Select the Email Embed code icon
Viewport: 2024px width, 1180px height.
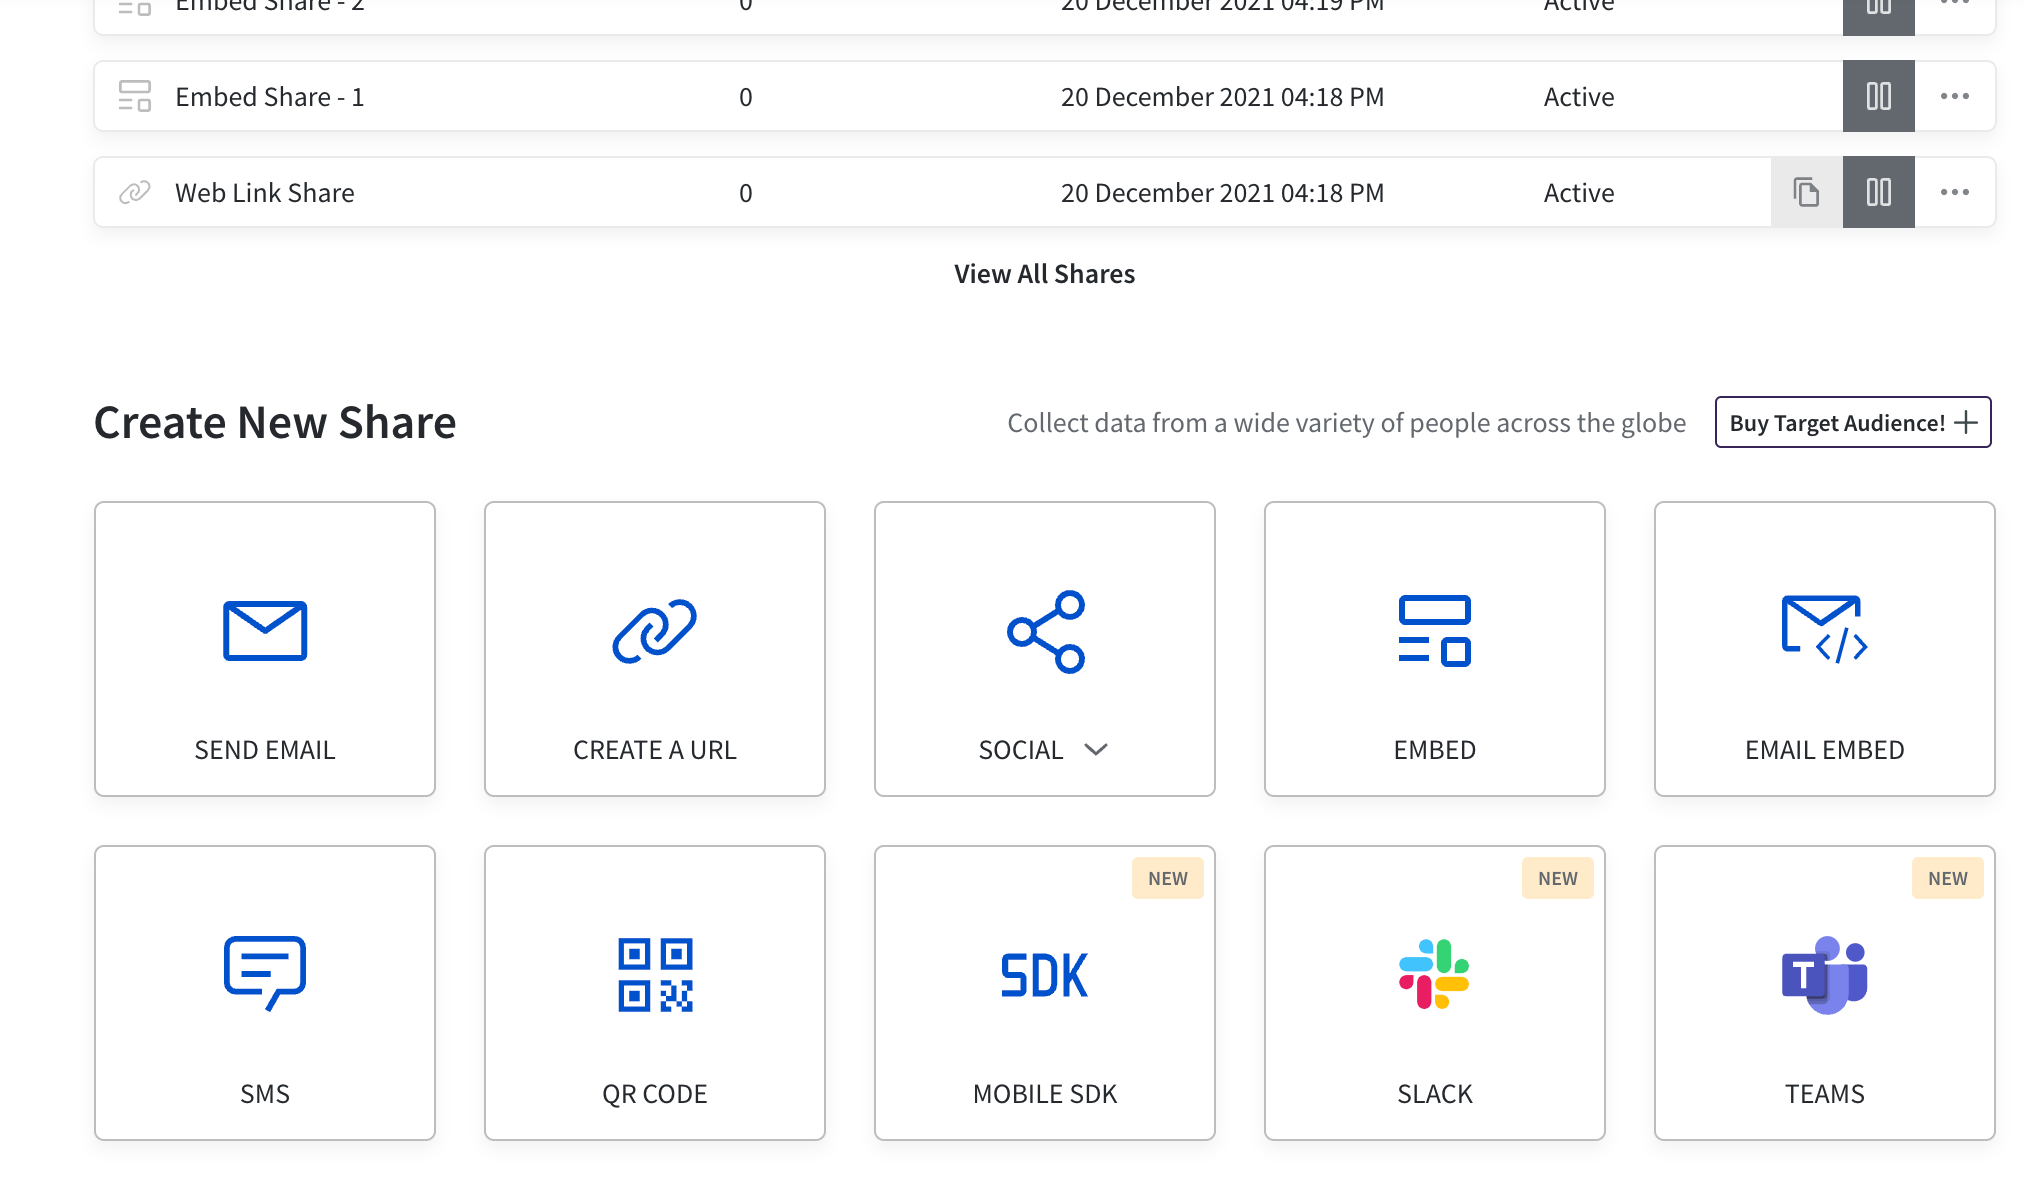[1825, 629]
